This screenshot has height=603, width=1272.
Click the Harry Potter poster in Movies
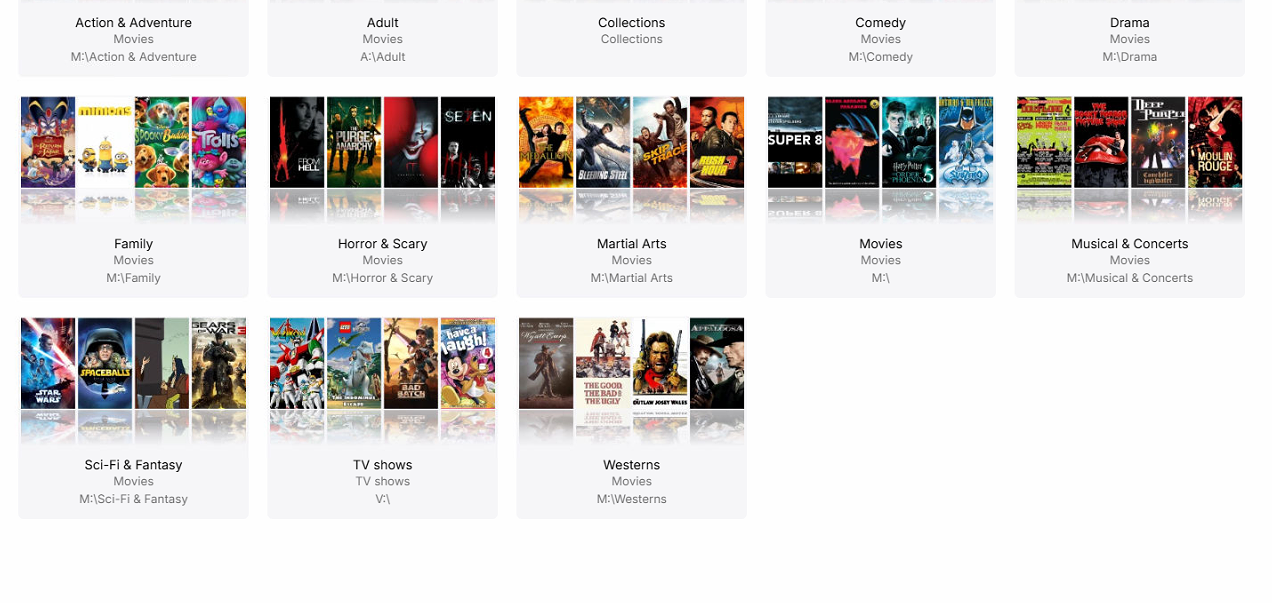click(909, 142)
